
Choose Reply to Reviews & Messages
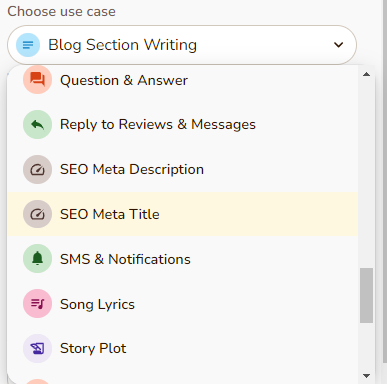pos(183,125)
